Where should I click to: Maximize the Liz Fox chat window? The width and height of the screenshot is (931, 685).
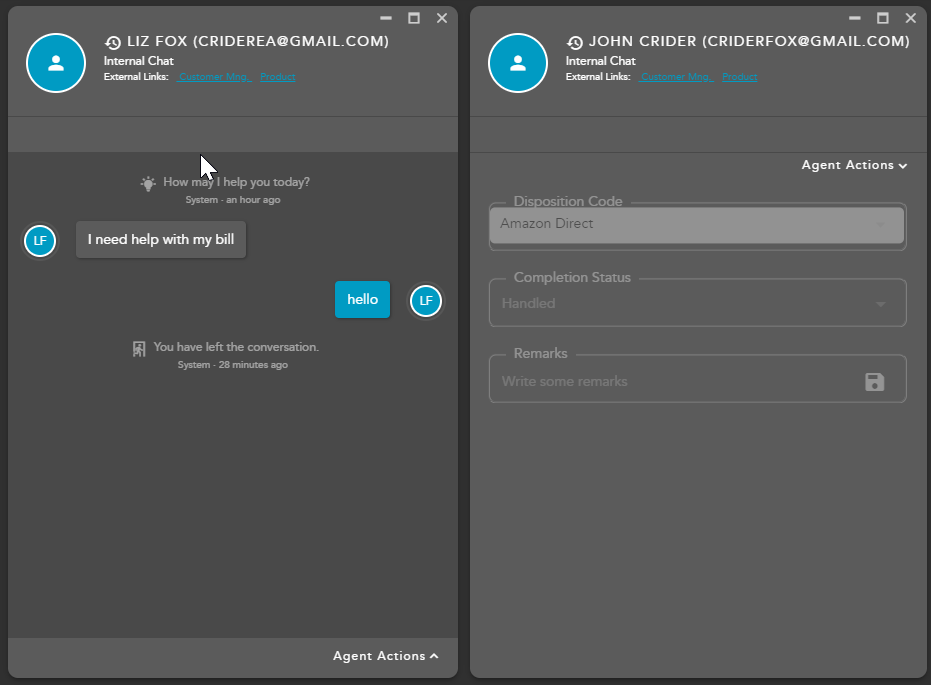[414, 18]
